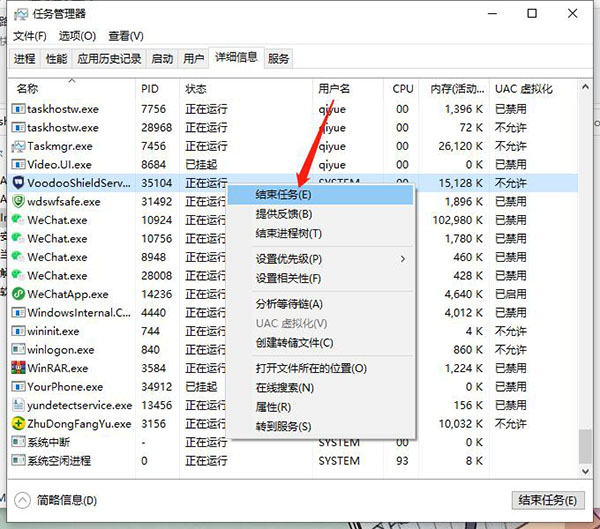Click the yundetectservice.exe file icon
The height and width of the screenshot is (529, 600).
[x=18, y=405]
